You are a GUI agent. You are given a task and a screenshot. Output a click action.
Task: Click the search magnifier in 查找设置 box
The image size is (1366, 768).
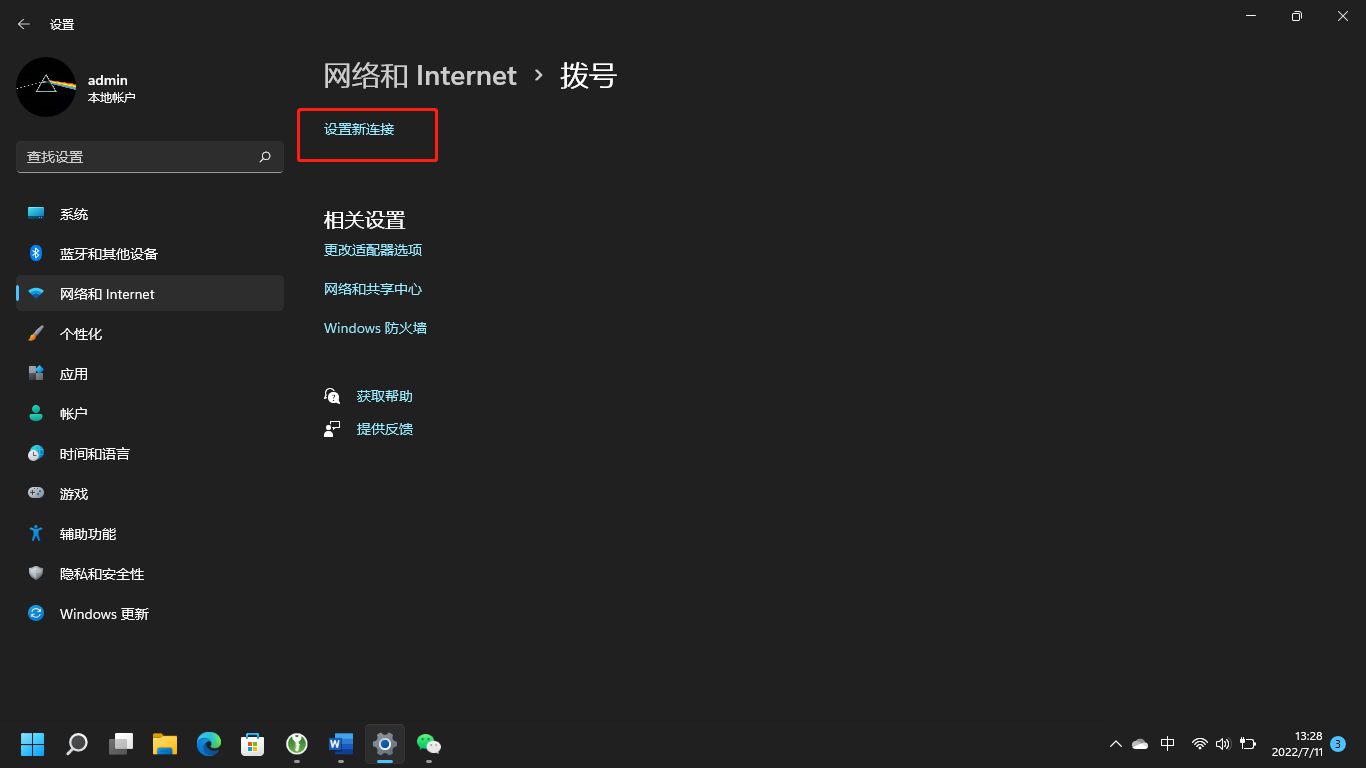[265, 157]
